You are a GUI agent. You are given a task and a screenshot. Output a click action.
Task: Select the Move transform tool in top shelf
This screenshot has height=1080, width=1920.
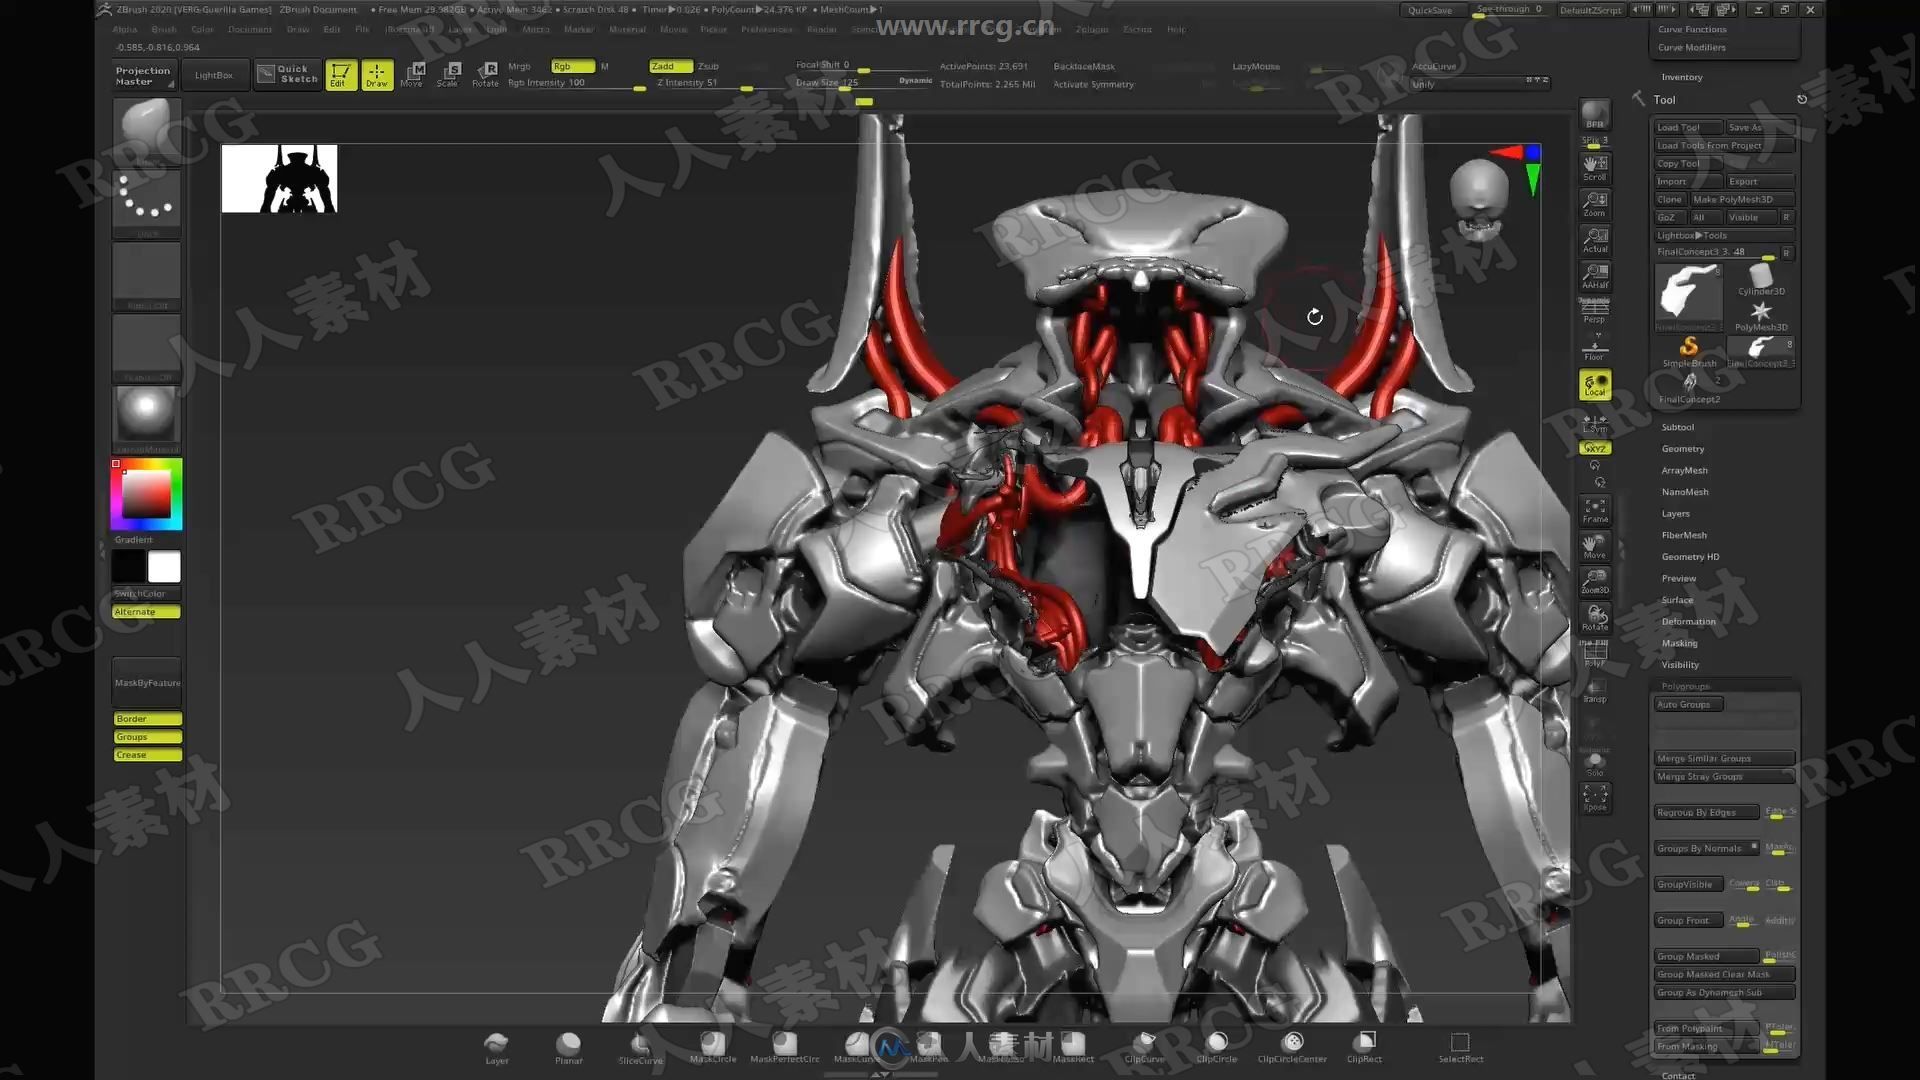tap(412, 74)
